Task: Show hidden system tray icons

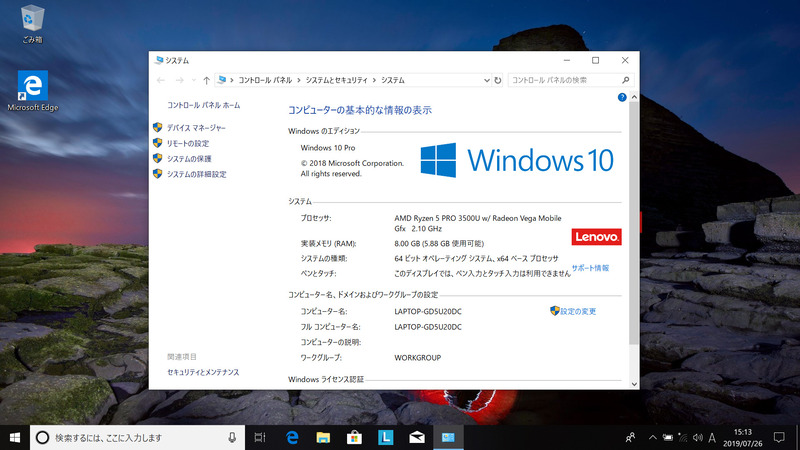Action: tap(653, 437)
